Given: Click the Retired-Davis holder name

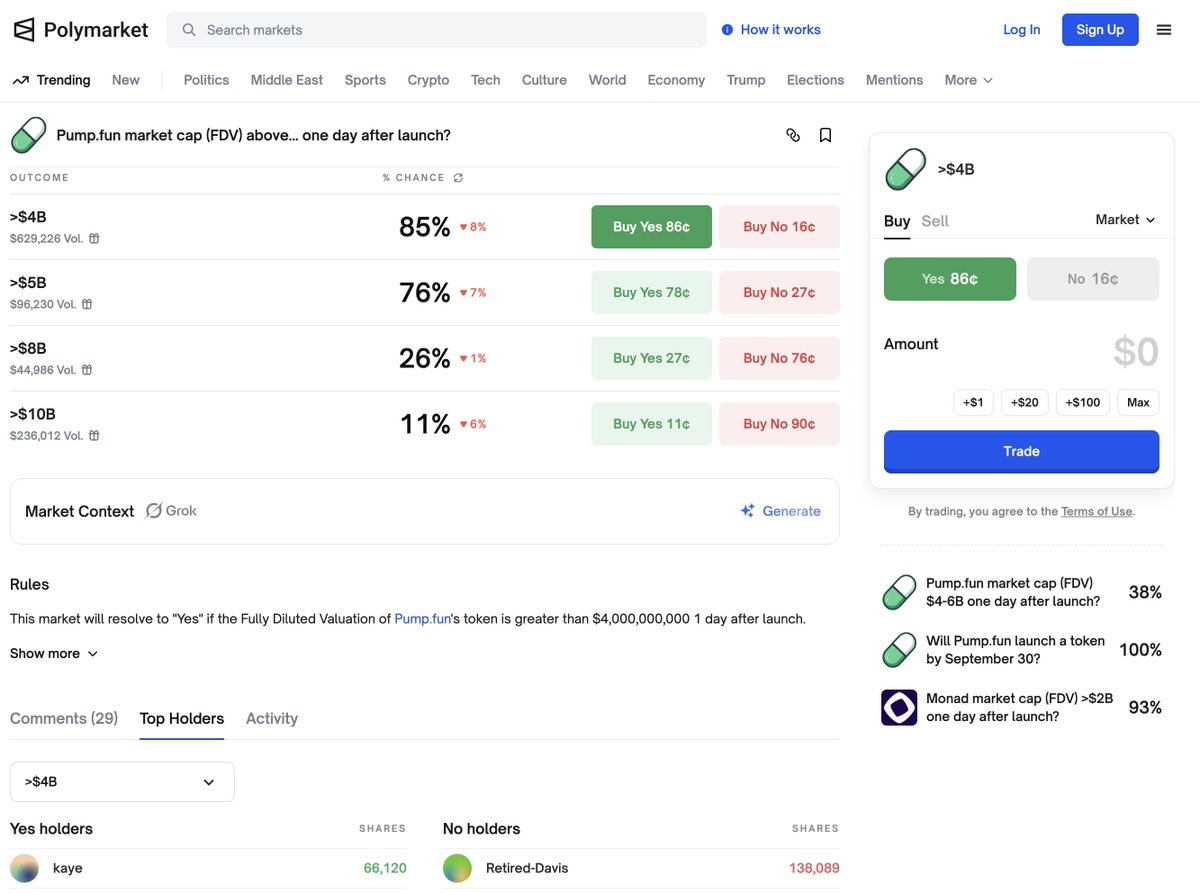Looking at the screenshot, I should pyautogui.click(x=527, y=868).
